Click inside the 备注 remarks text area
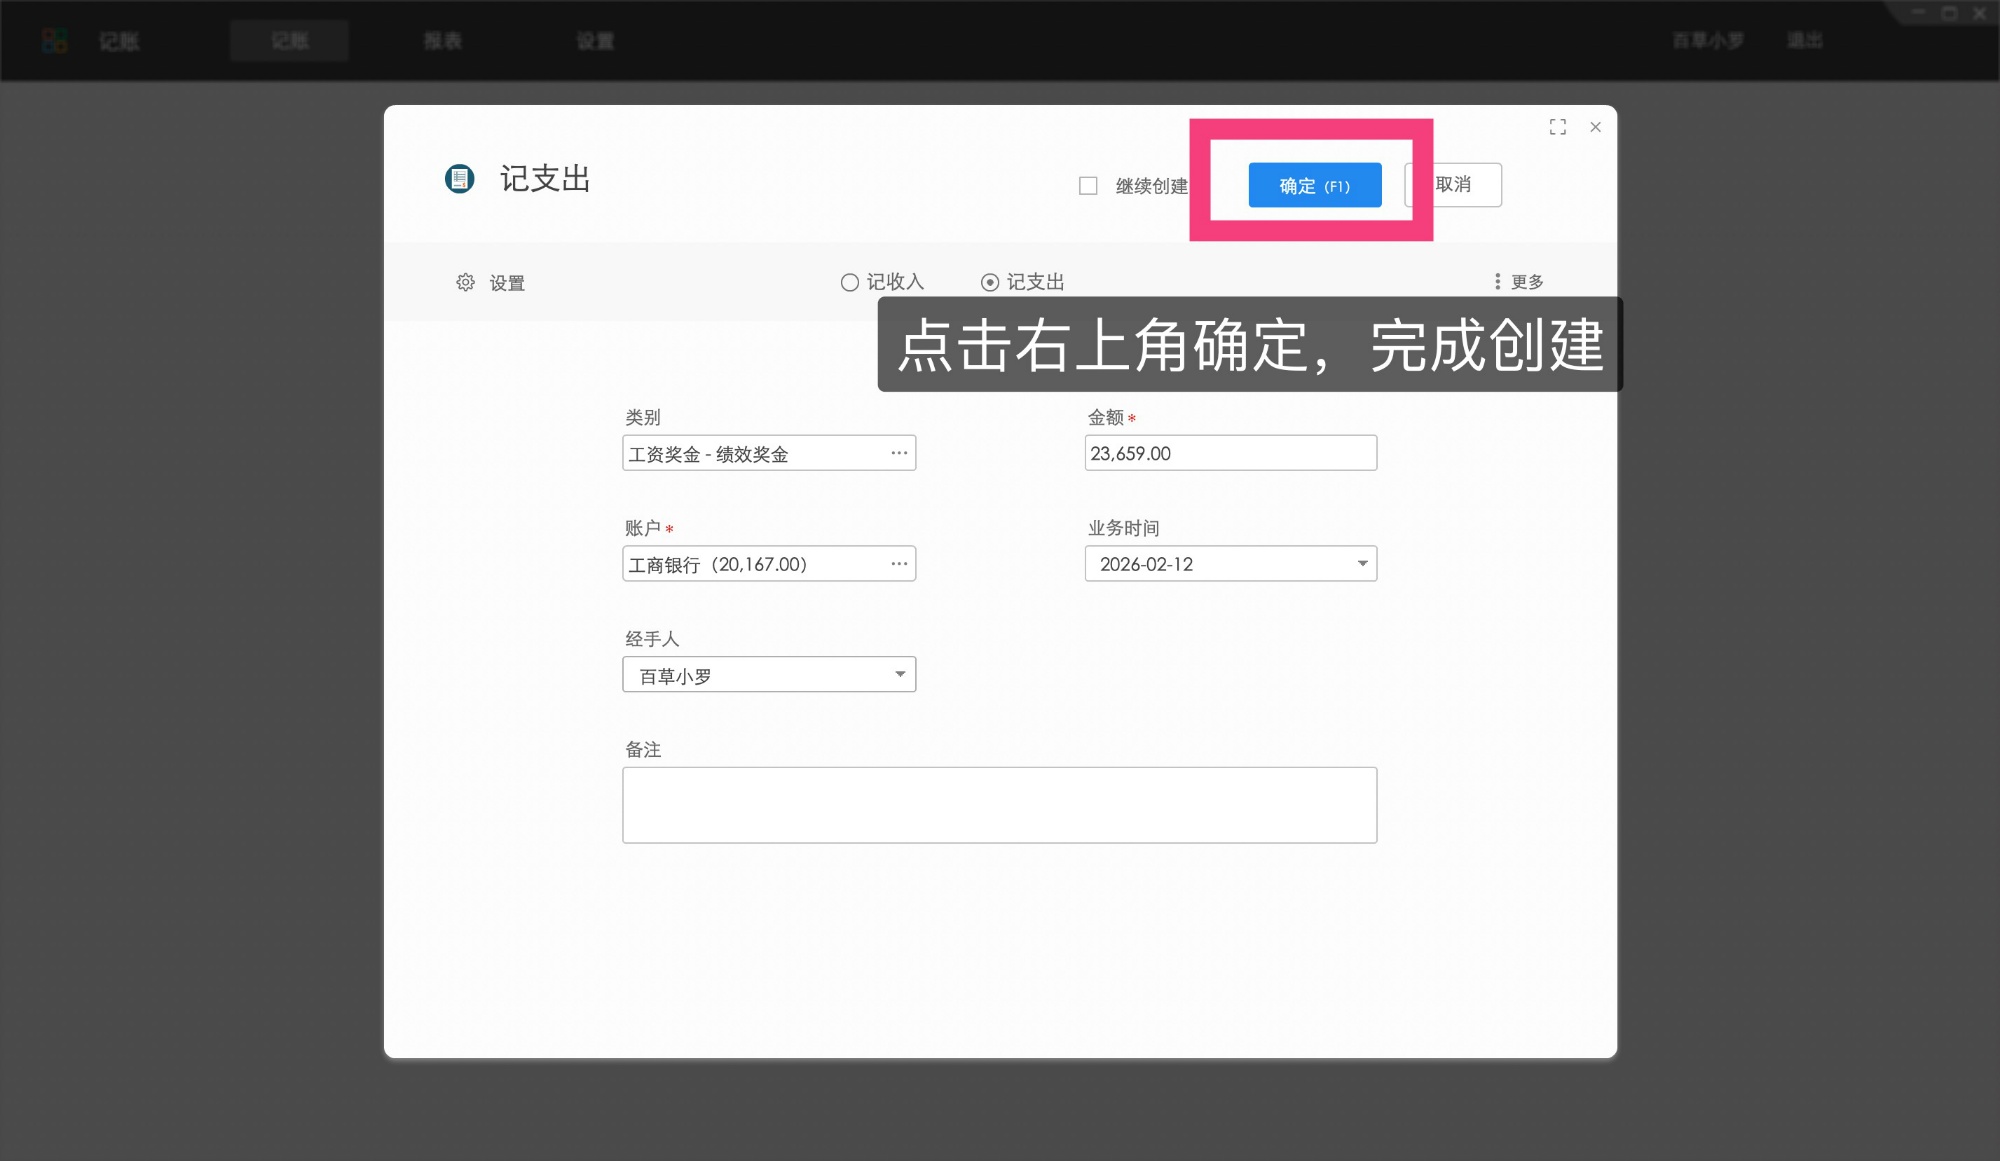This screenshot has height=1161, width=2000. pos(999,804)
